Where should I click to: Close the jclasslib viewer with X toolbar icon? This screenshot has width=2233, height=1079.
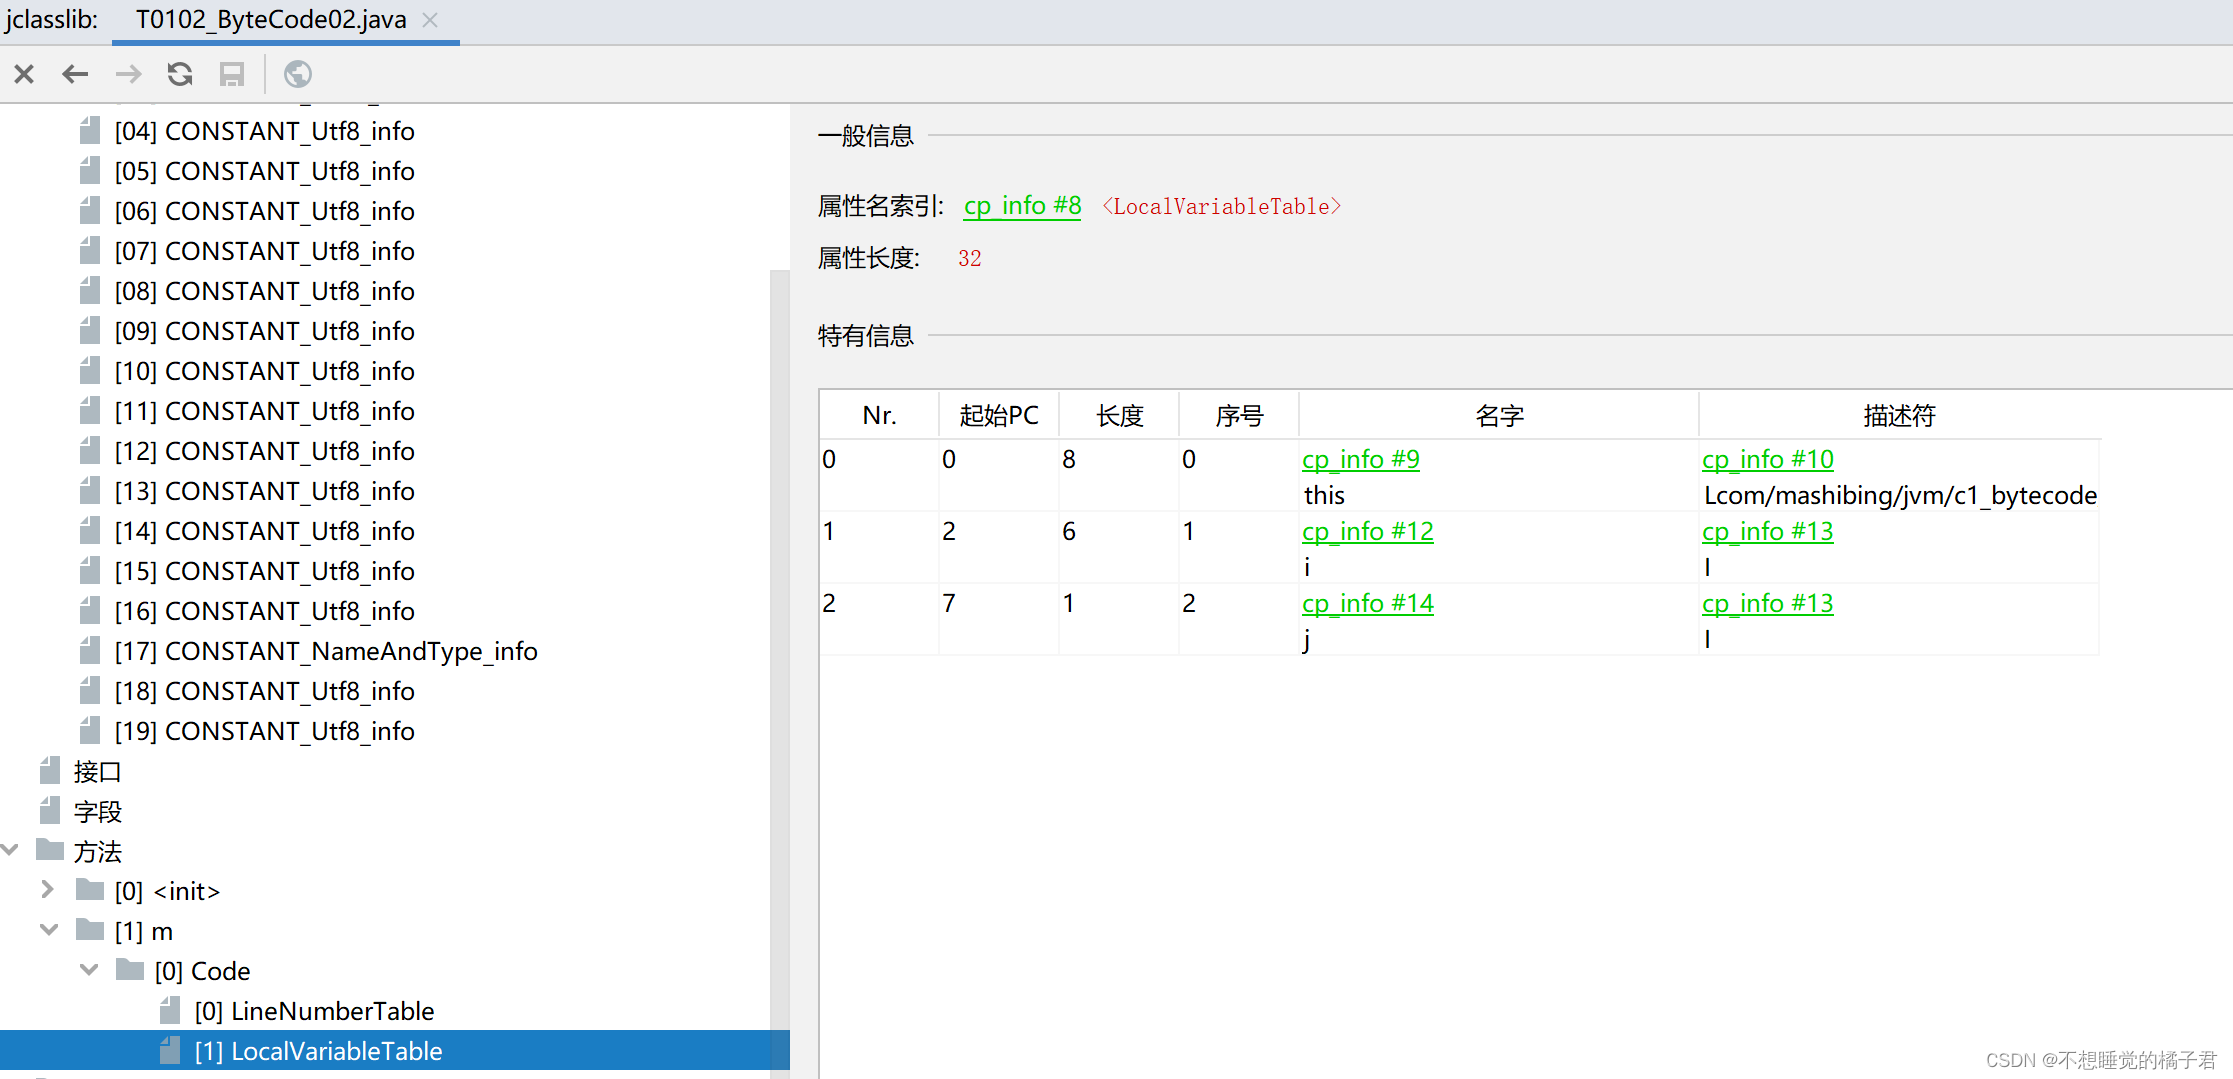24,74
